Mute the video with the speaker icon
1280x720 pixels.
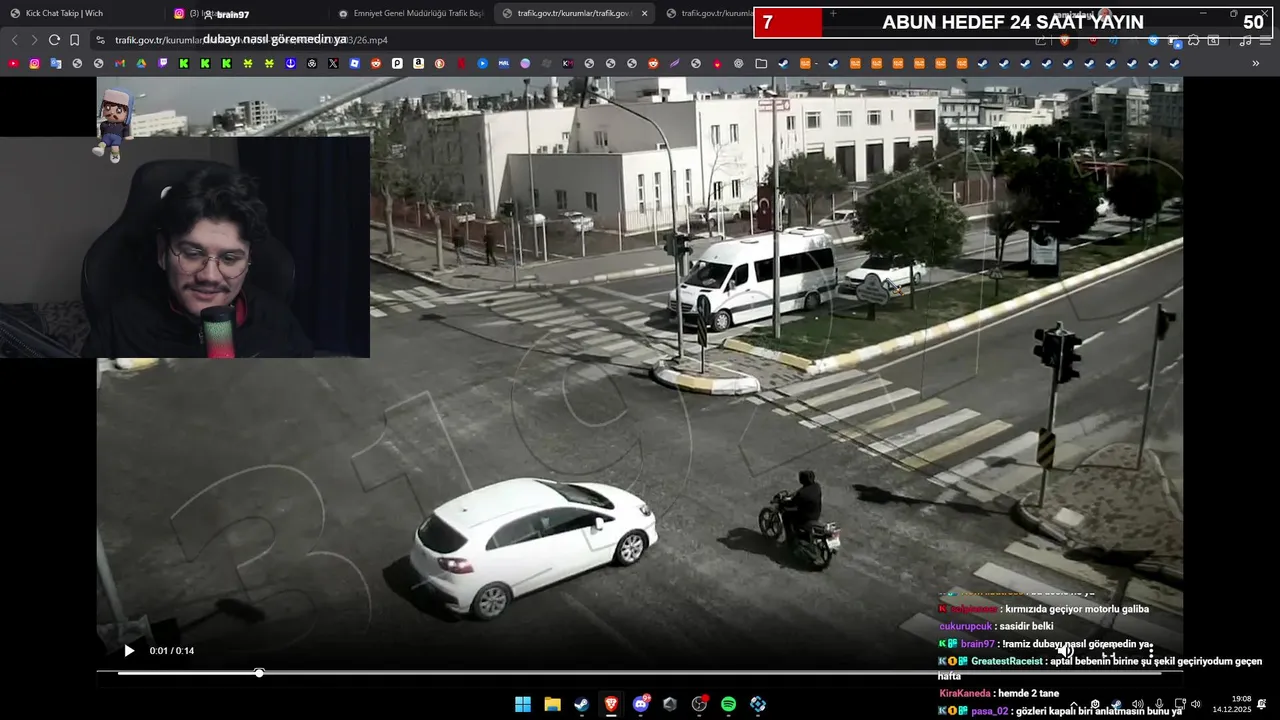point(1066,651)
